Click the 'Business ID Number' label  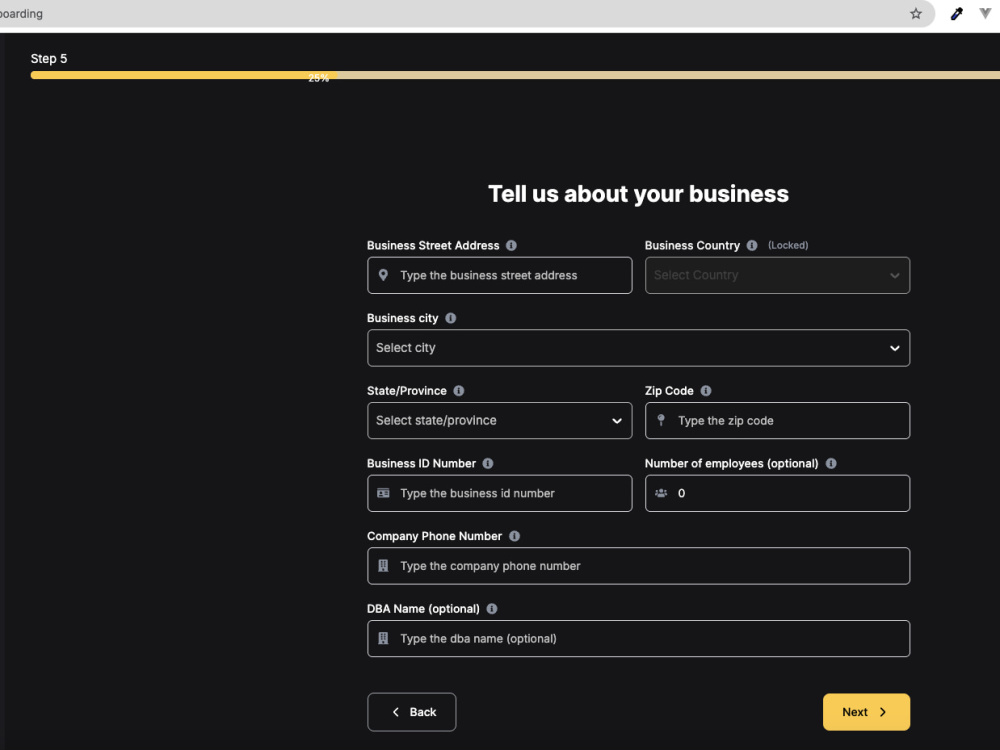click(x=421, y=464)
